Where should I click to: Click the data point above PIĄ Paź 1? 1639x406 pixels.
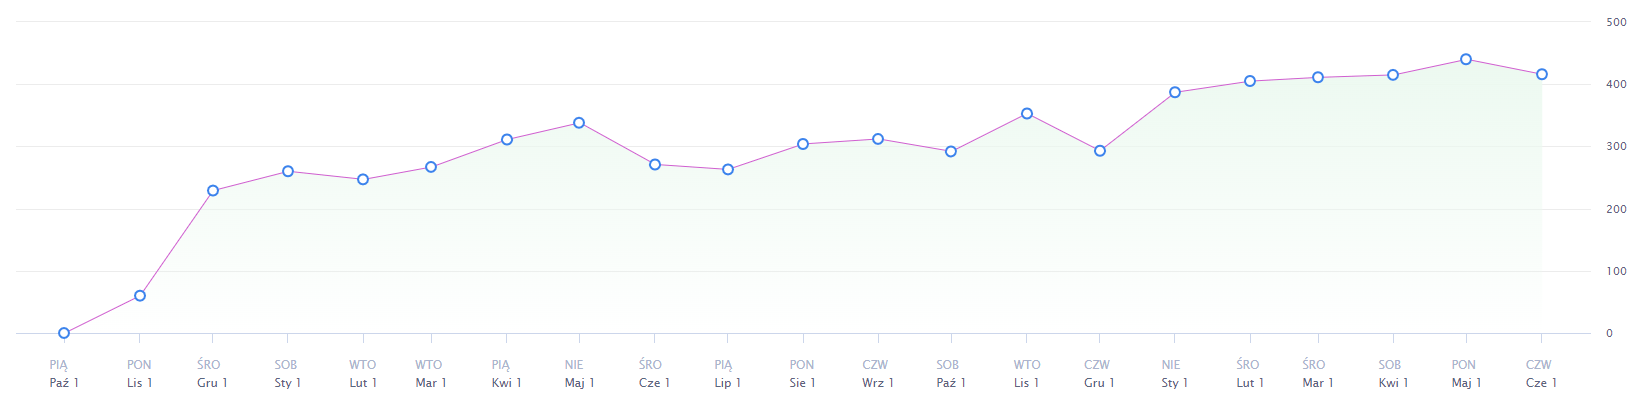pos(64,333)
